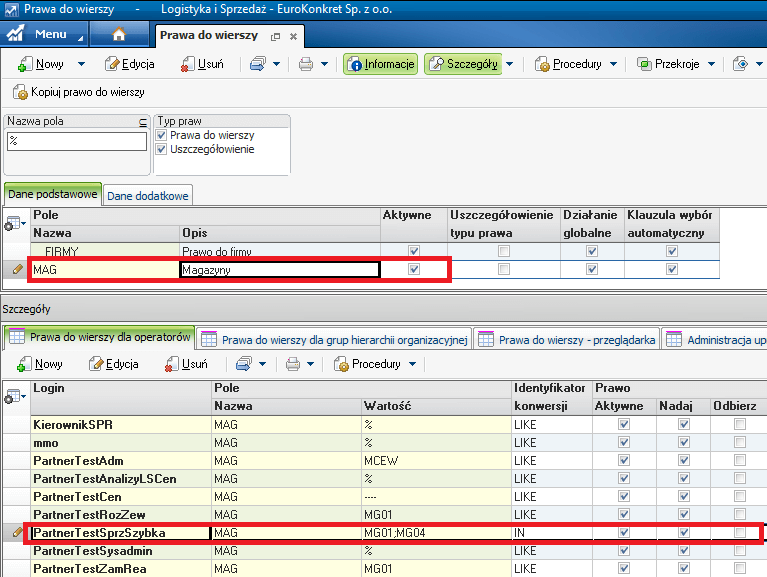
Task: Click the Procedury icon in Szczegóły toolbar
Action: tap(341, 364)
